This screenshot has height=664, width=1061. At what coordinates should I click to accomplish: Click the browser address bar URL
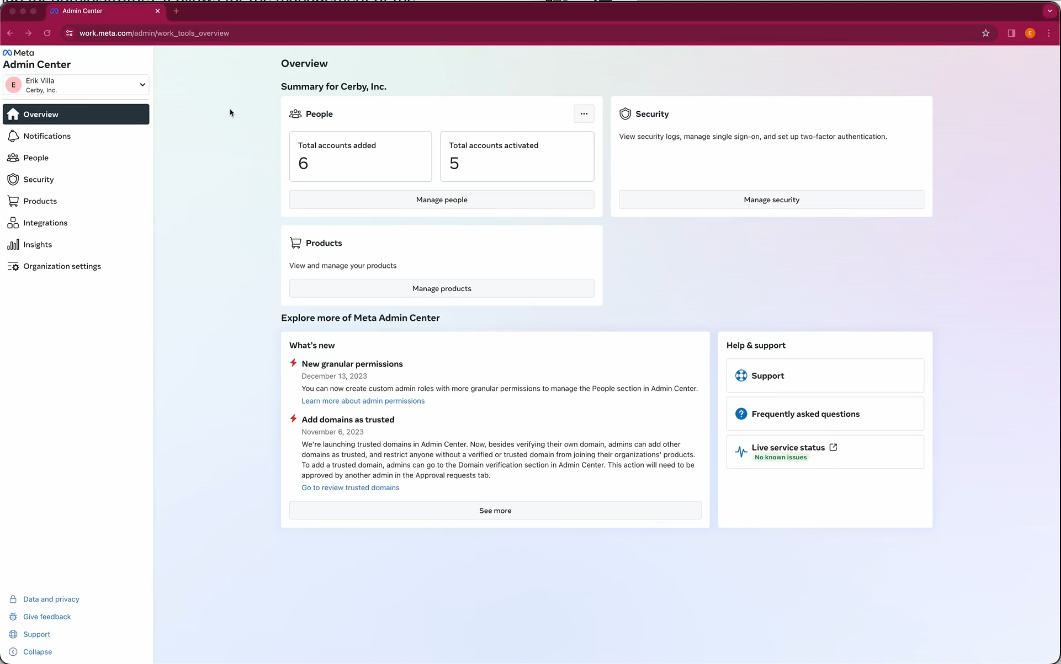pos(154,33)
